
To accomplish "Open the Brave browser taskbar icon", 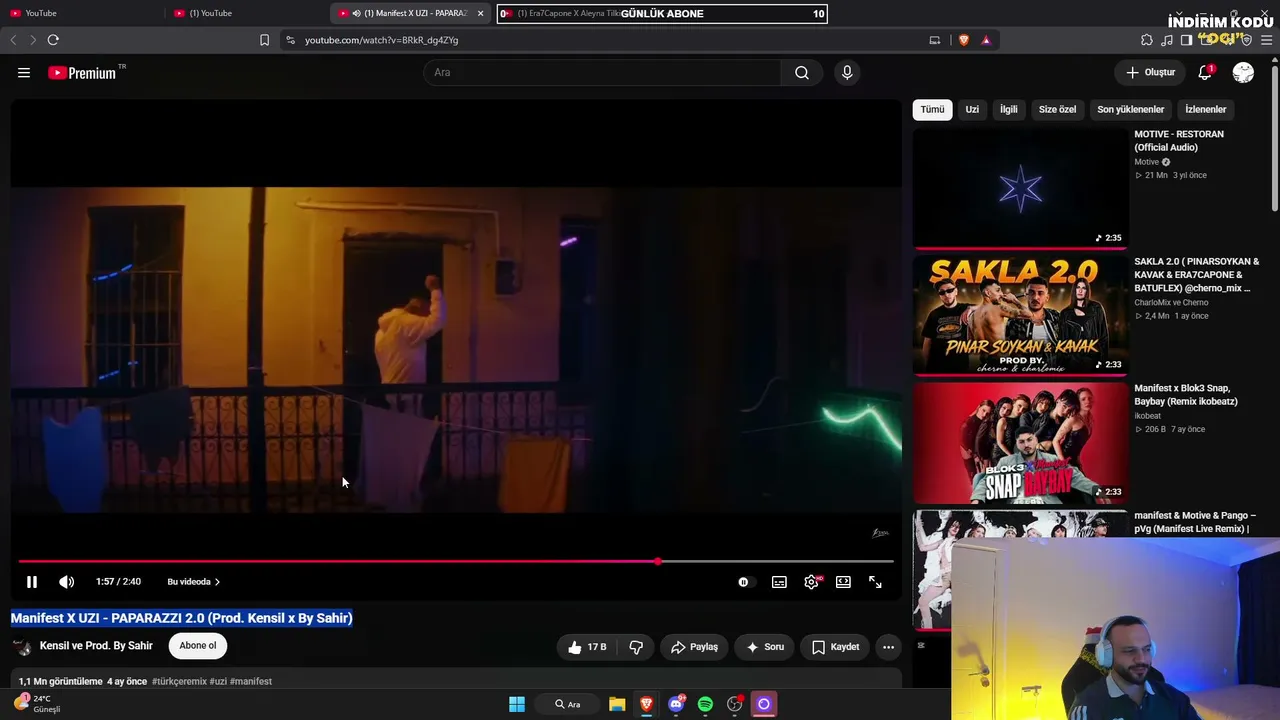I will click(x=646, y=704).
